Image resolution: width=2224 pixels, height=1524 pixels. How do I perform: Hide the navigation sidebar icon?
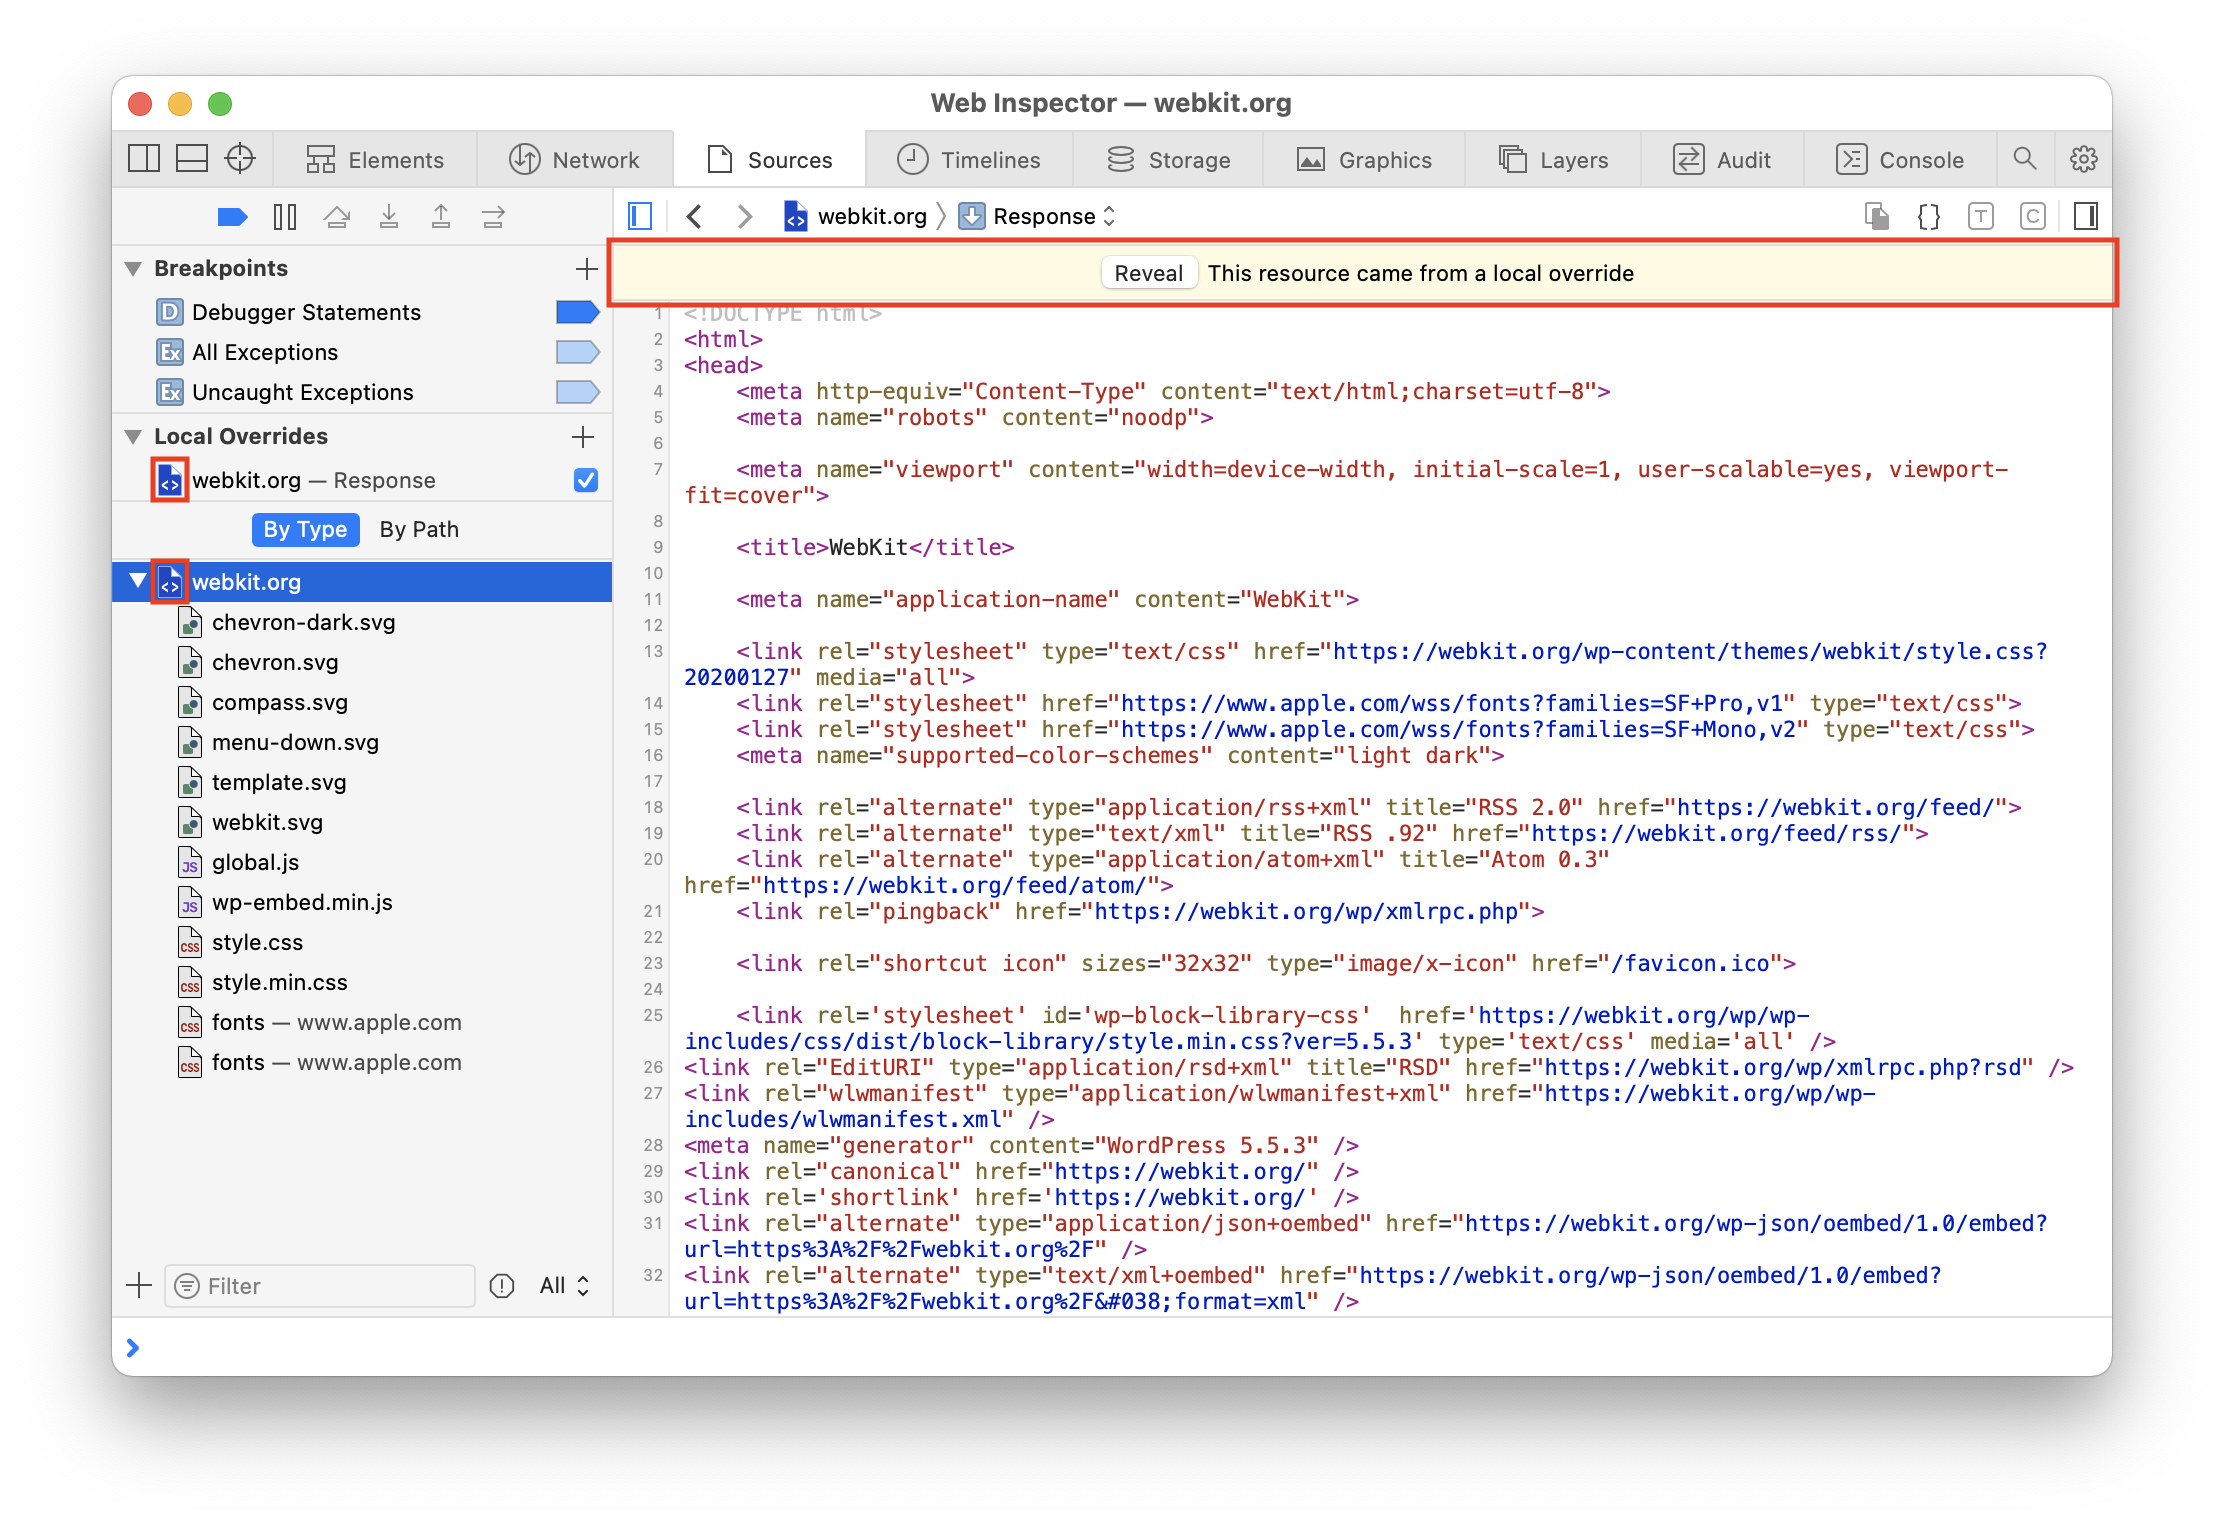(640, 217)
